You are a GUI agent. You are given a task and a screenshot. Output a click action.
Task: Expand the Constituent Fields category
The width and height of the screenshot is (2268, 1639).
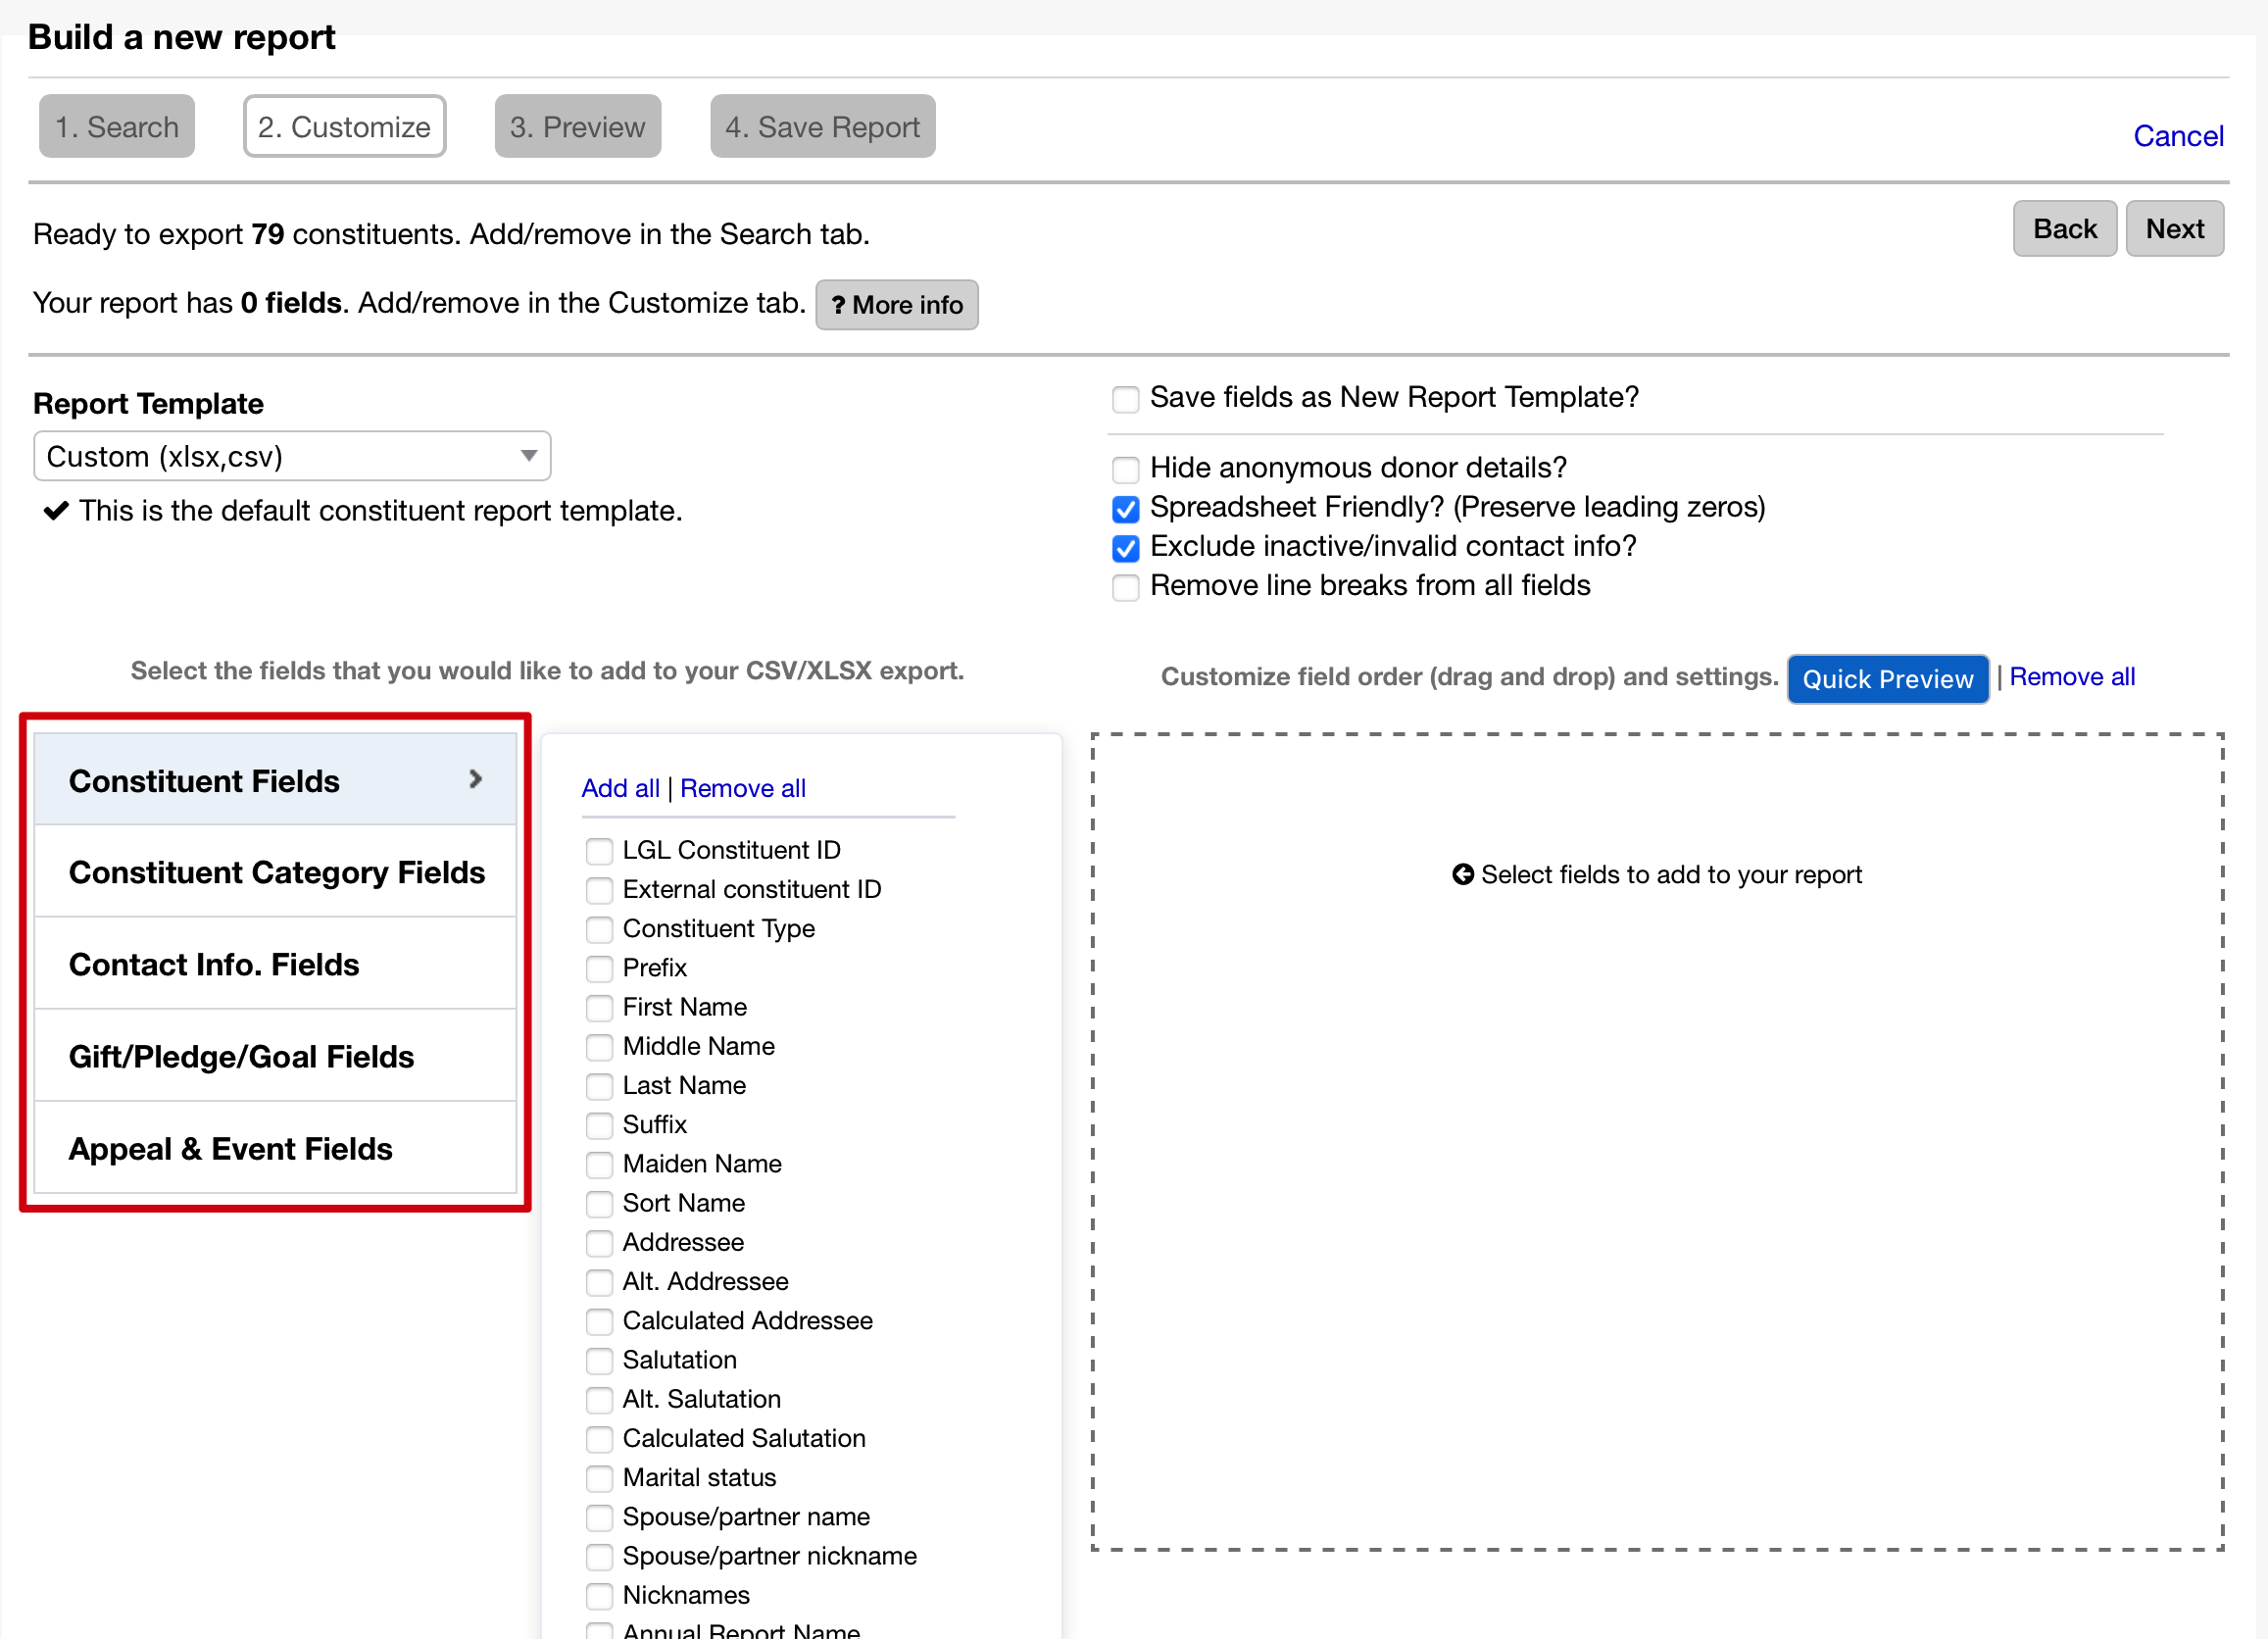coord(275,781)
